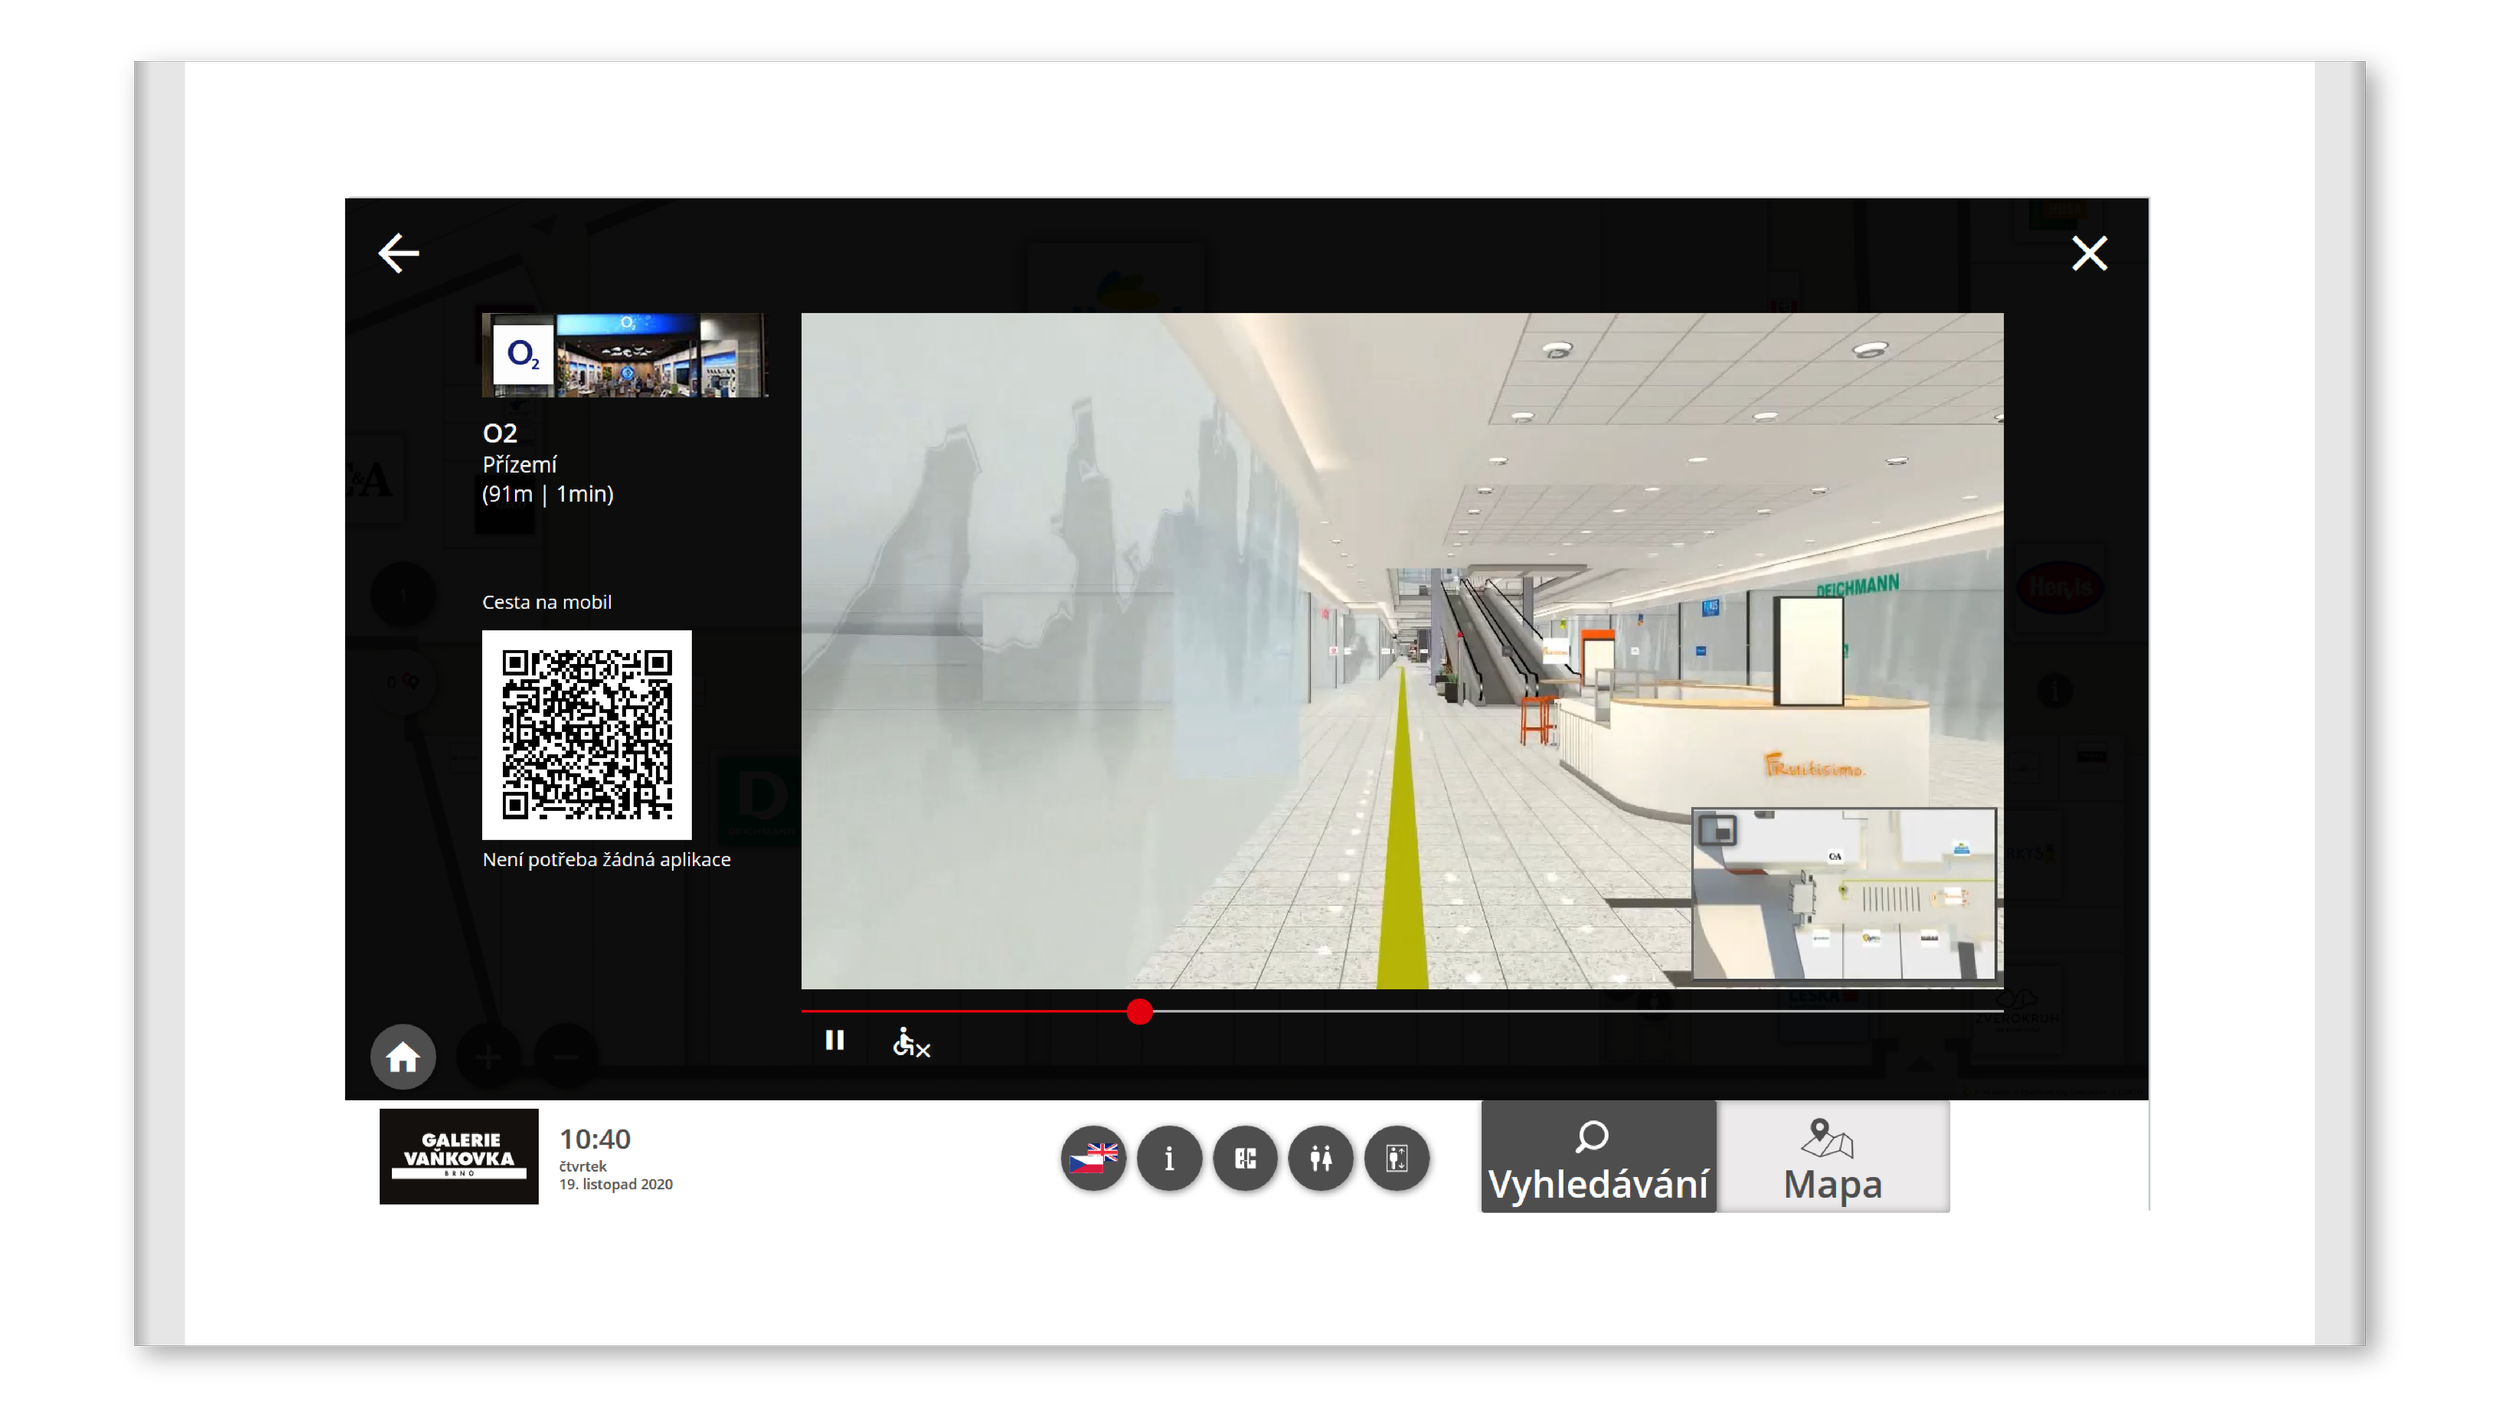This screenshot has height=1407, width=2500.
Task: Switch to the Mapa tab
Action: pyautogui.click(x=1833, y=1158)
